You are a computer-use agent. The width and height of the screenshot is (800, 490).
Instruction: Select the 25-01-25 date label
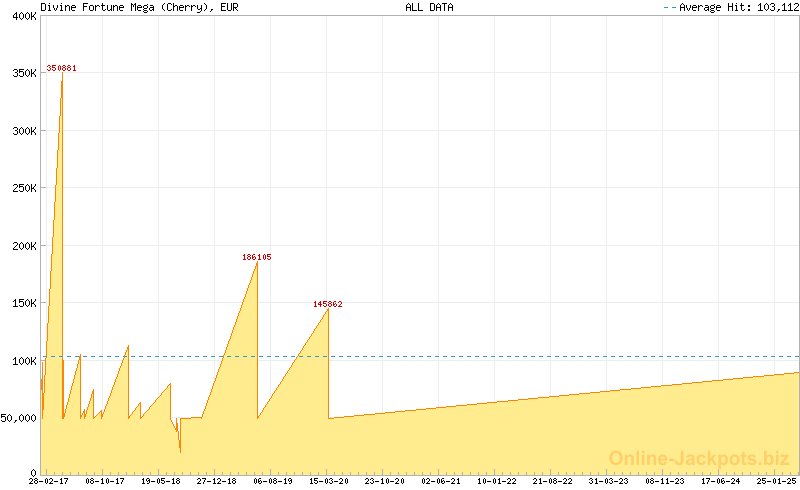coord(776,481)
